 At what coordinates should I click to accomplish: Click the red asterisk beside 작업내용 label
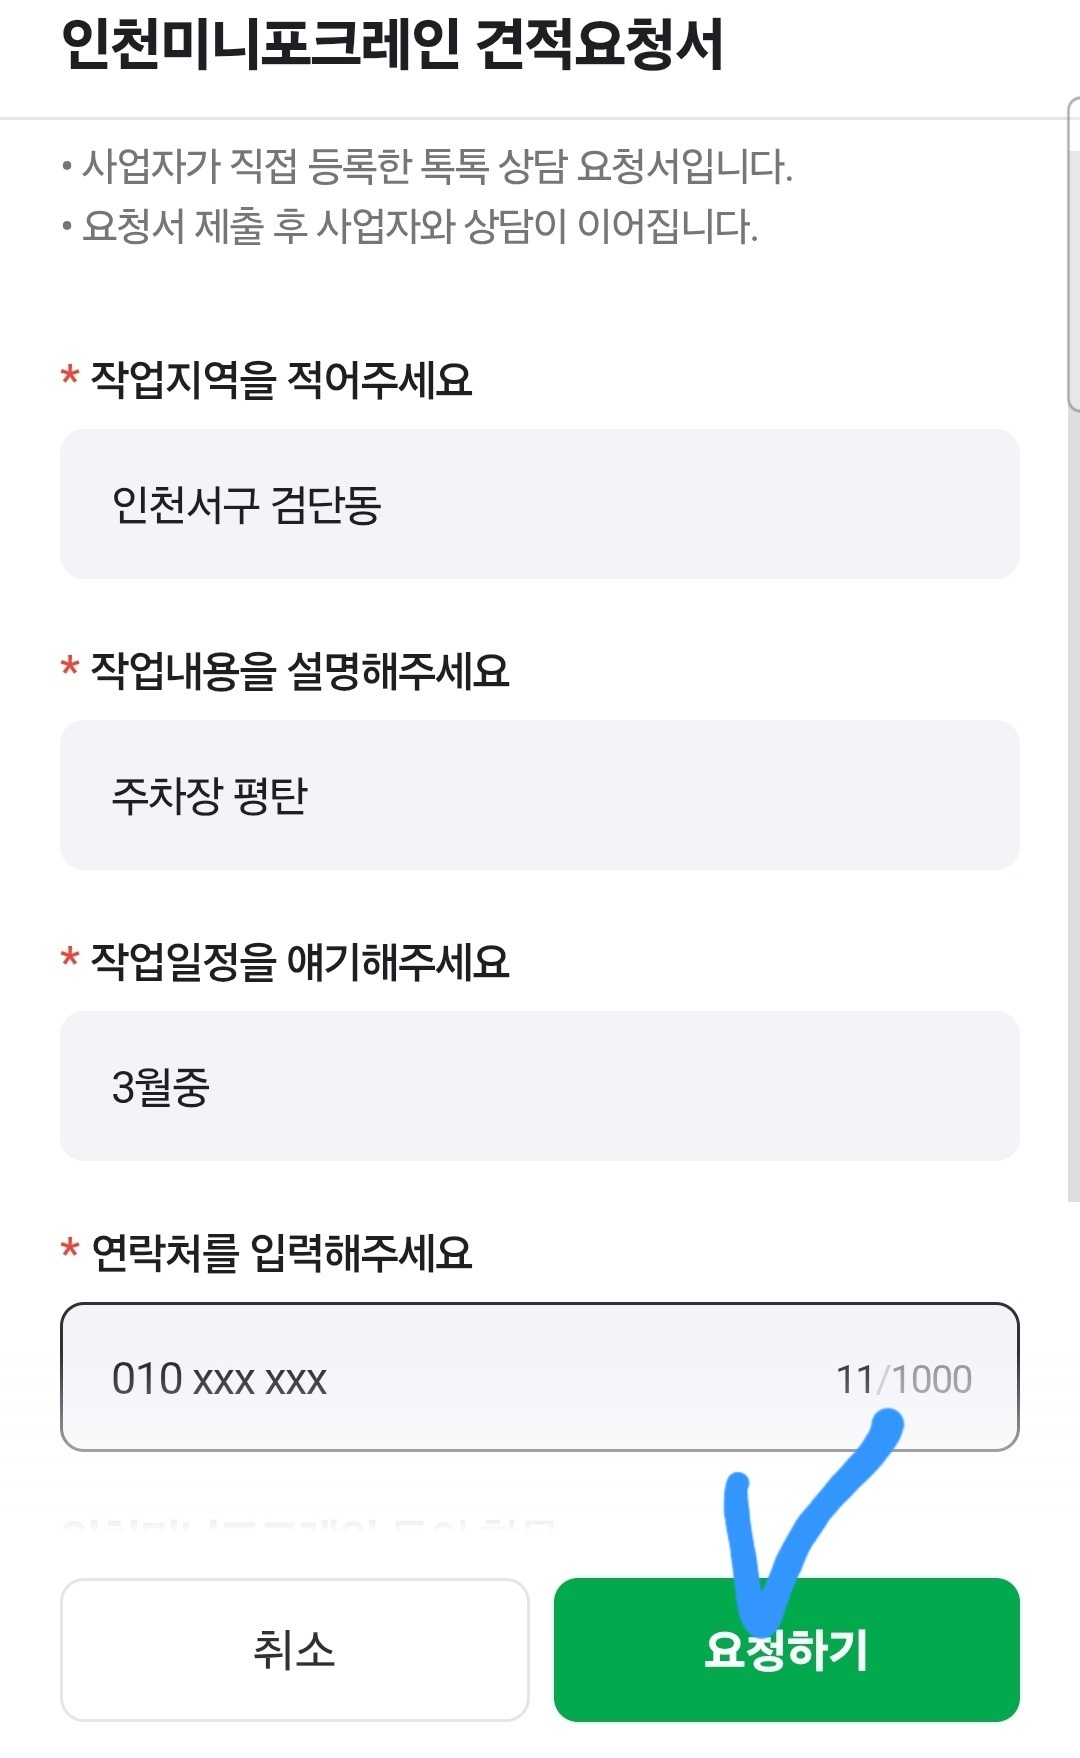[70, 668]
